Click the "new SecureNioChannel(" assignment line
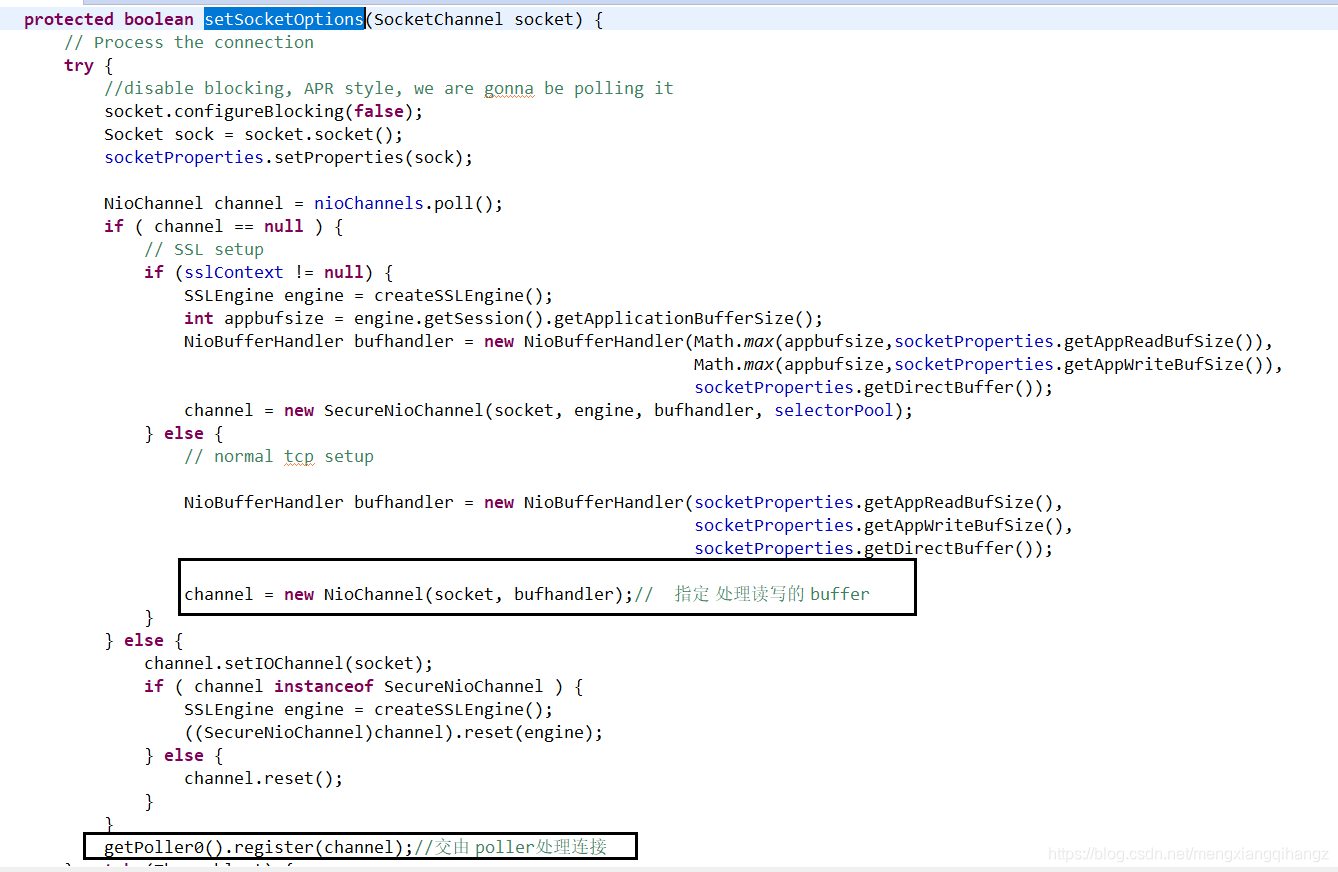This screenshot has width=1338, height=872. pos(549,410)
